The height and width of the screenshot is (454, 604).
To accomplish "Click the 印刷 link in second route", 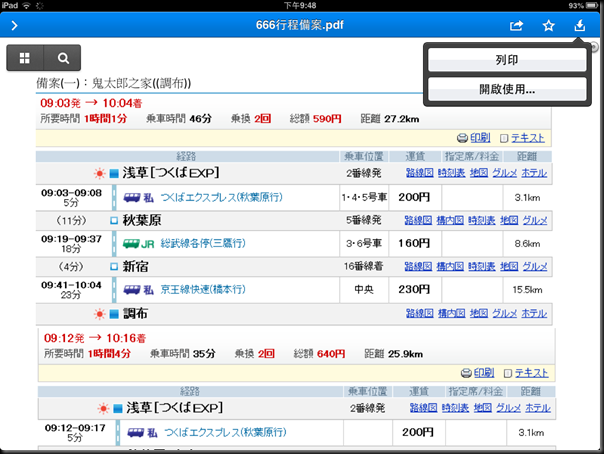I will [484, 373].
